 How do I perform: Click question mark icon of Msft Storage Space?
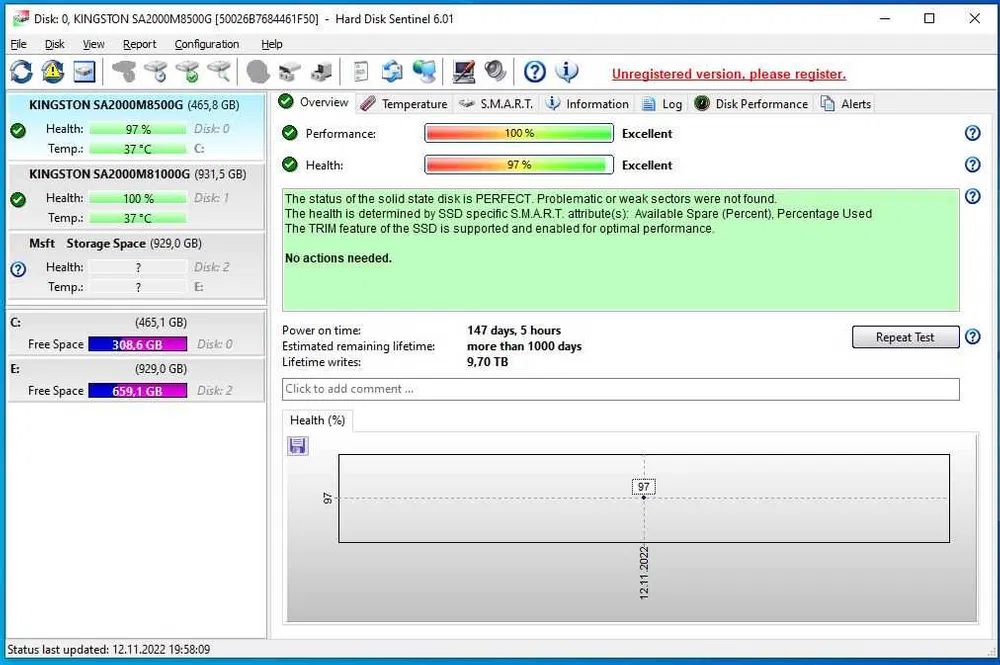click(x=18, y=269)
